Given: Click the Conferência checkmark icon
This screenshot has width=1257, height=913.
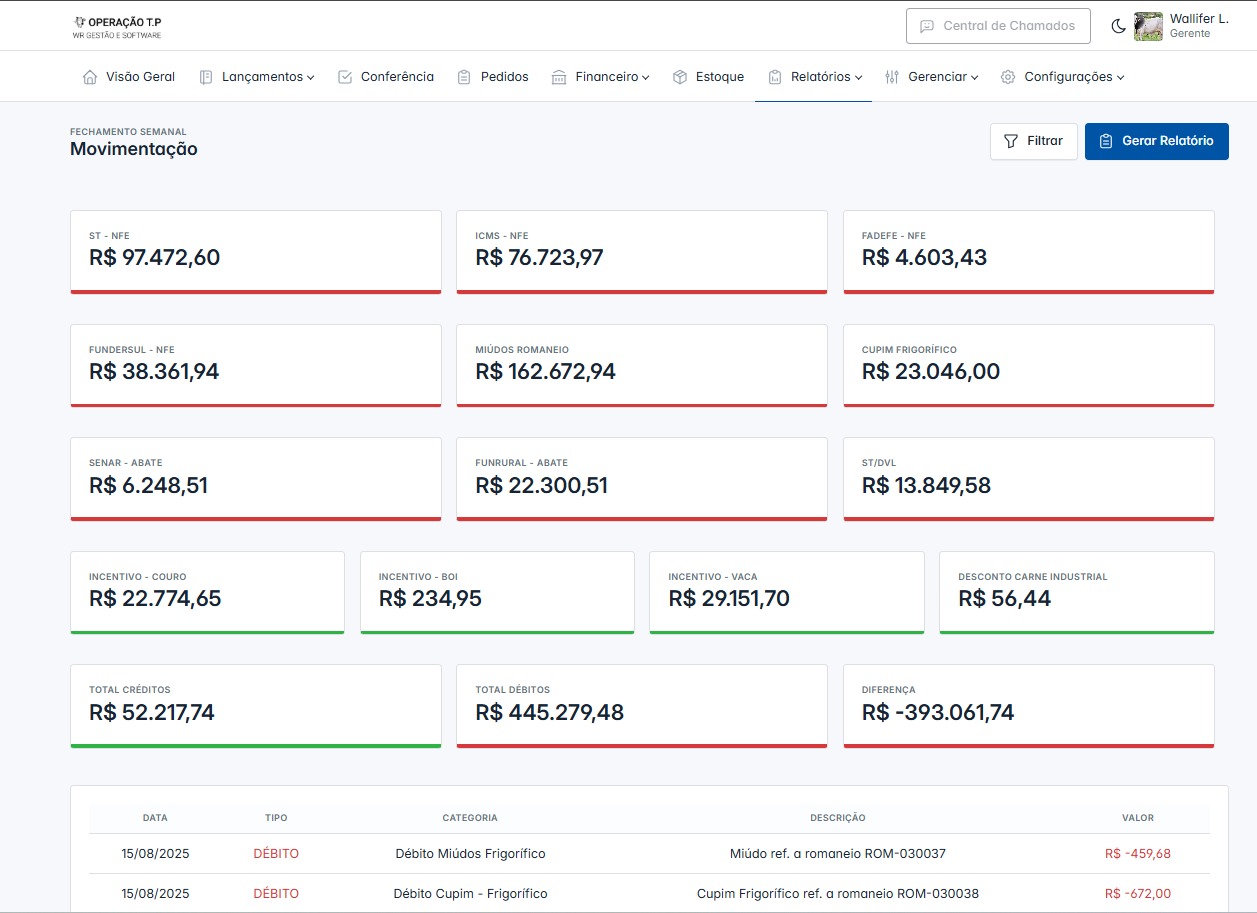Looking at the screenshot, I should tap(345, 77).
